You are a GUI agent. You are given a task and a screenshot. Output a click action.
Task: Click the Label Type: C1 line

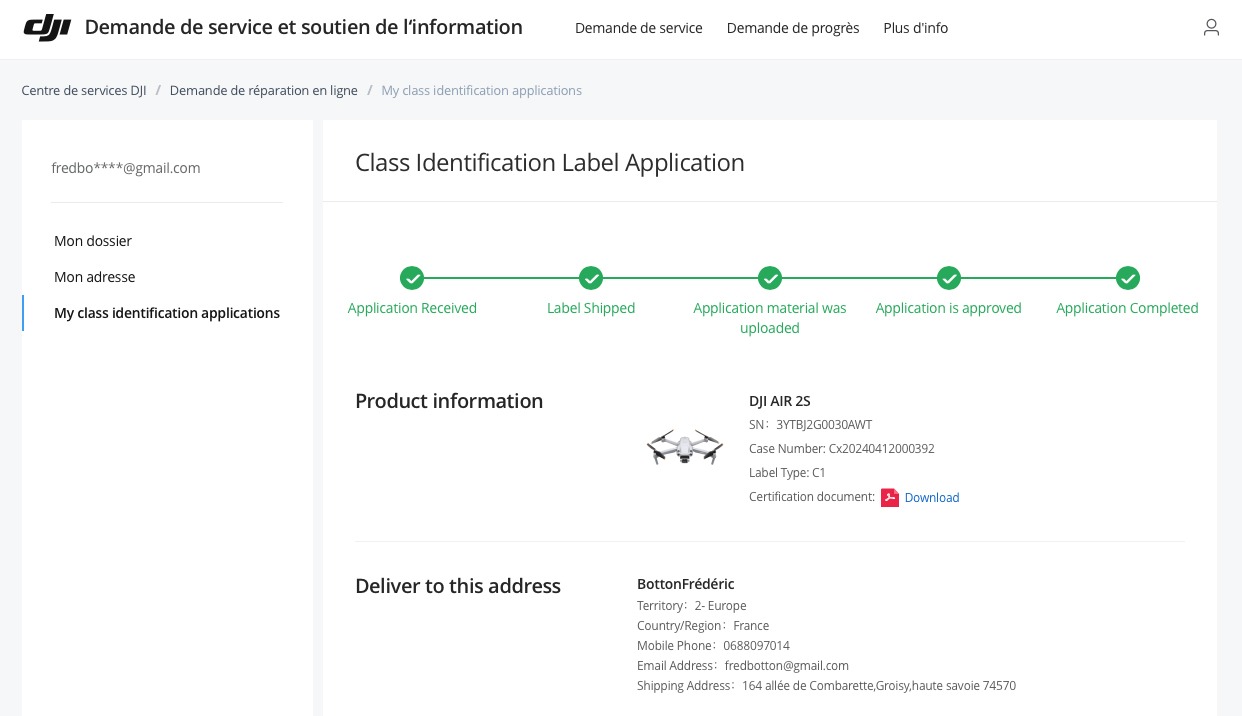(x=787, y=473)
